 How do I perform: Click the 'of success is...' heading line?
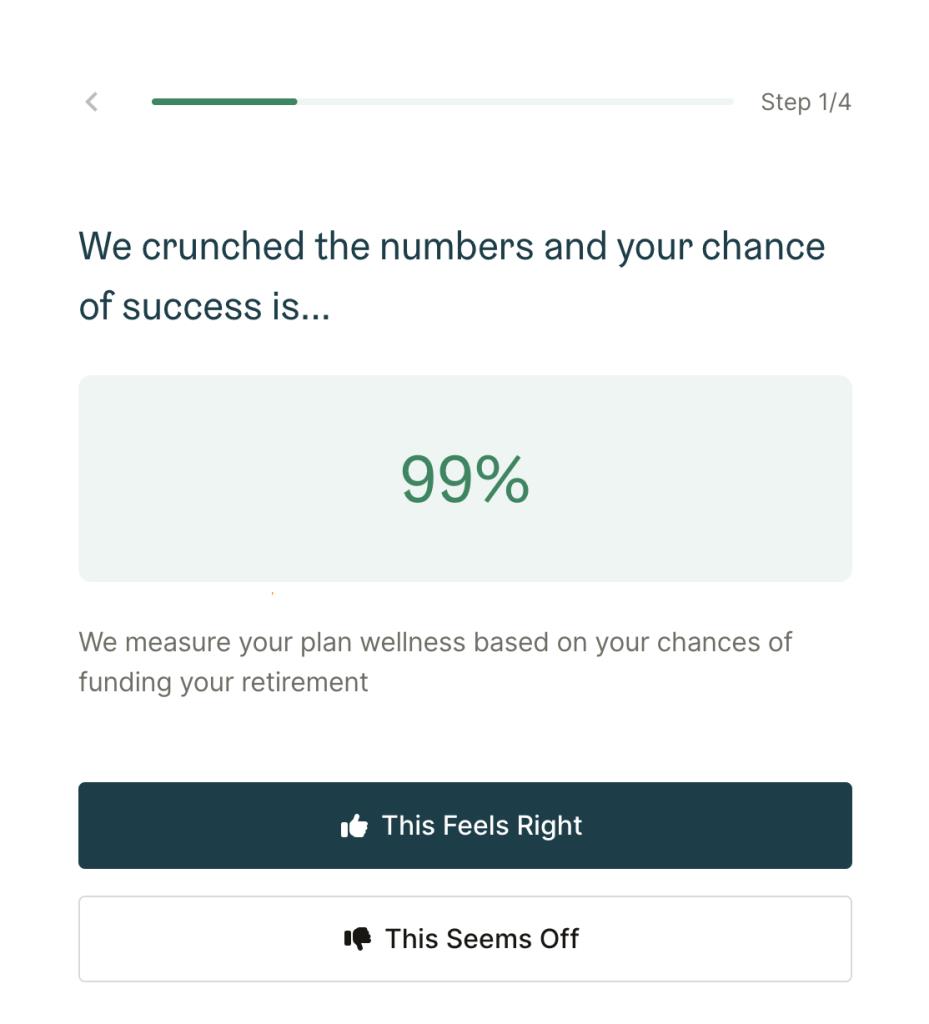point(204,306)
